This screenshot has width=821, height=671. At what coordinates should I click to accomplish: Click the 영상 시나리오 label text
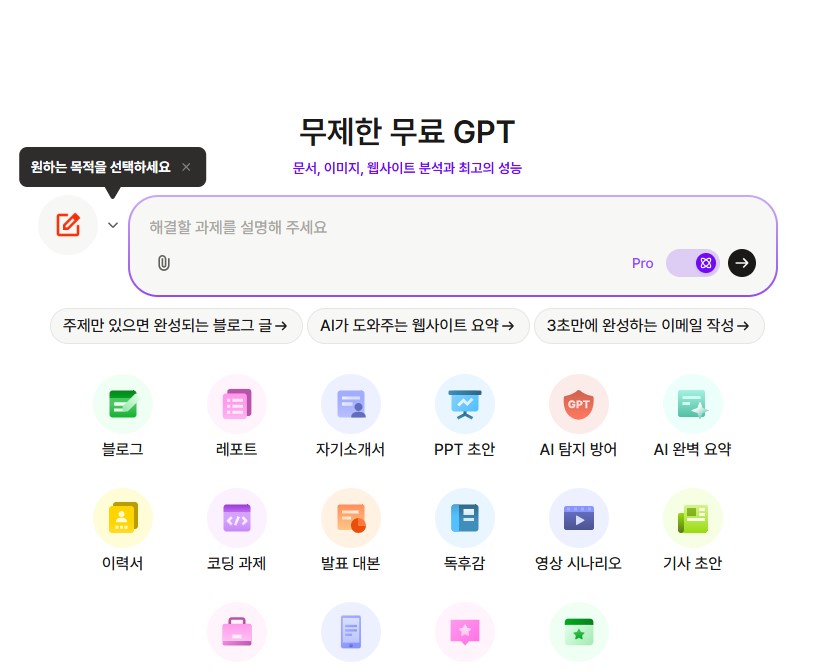tap(579, 563)
